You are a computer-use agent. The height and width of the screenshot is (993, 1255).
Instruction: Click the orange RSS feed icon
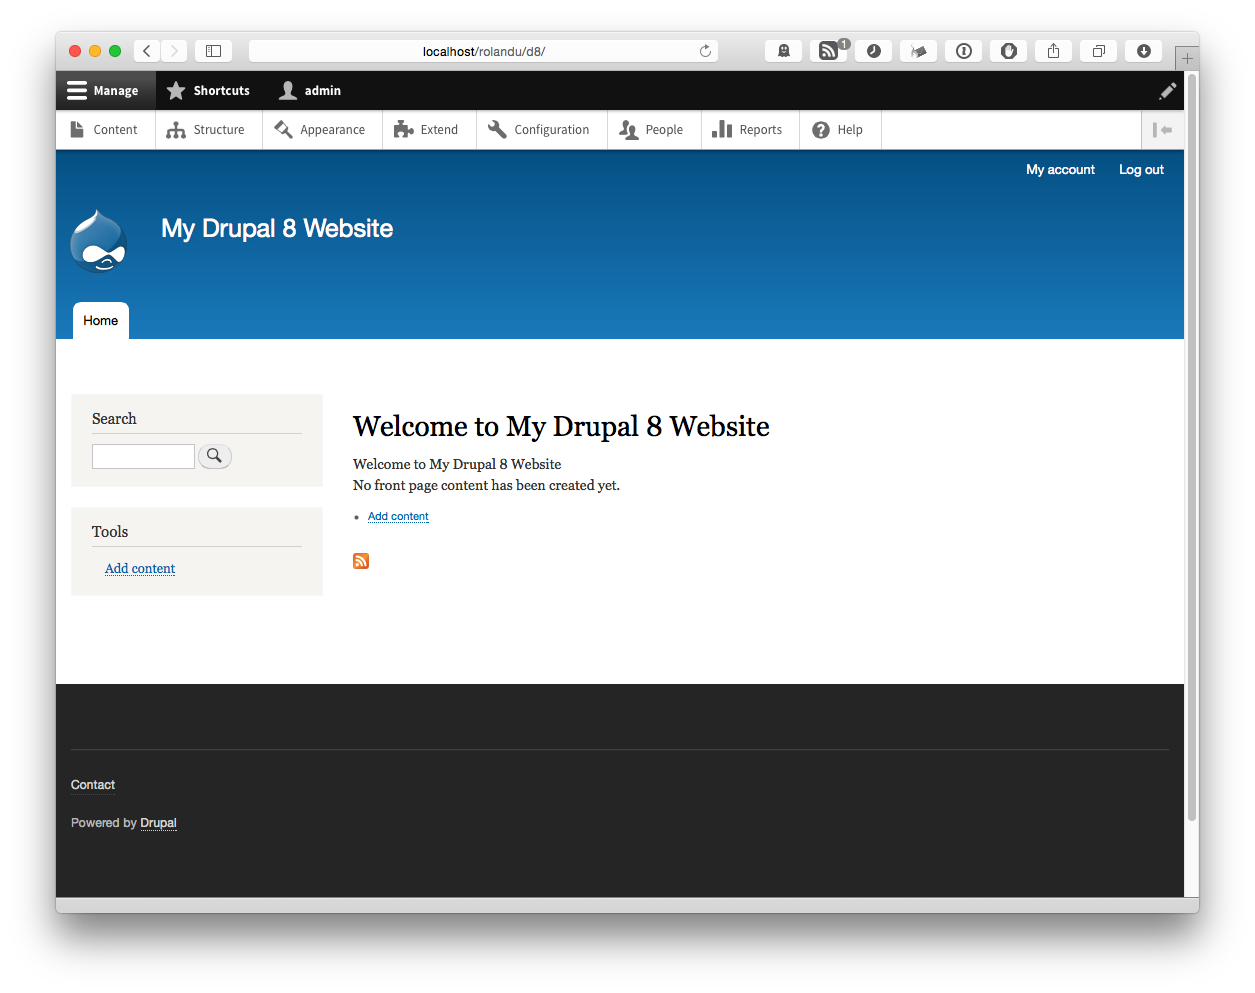pos(361,561)
